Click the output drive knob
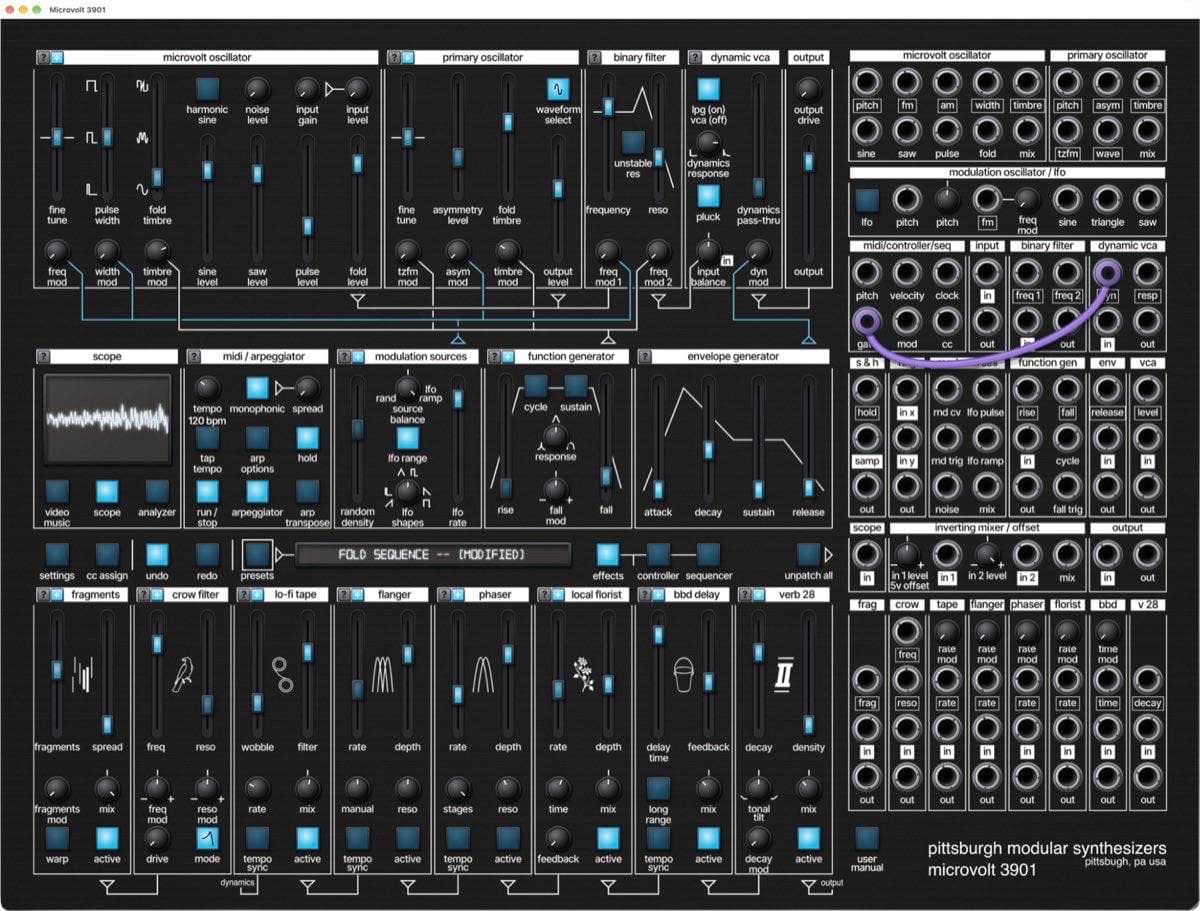 [808, 88]
